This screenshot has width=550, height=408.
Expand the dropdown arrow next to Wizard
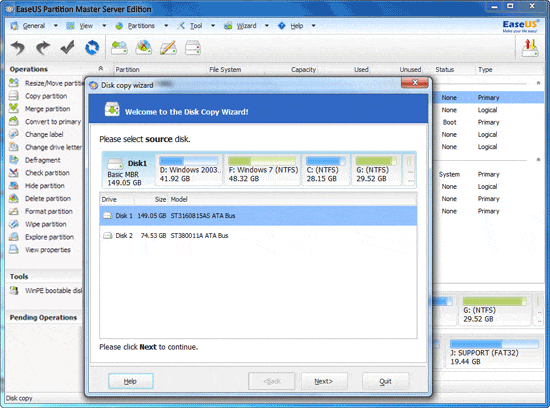point(267,26)
